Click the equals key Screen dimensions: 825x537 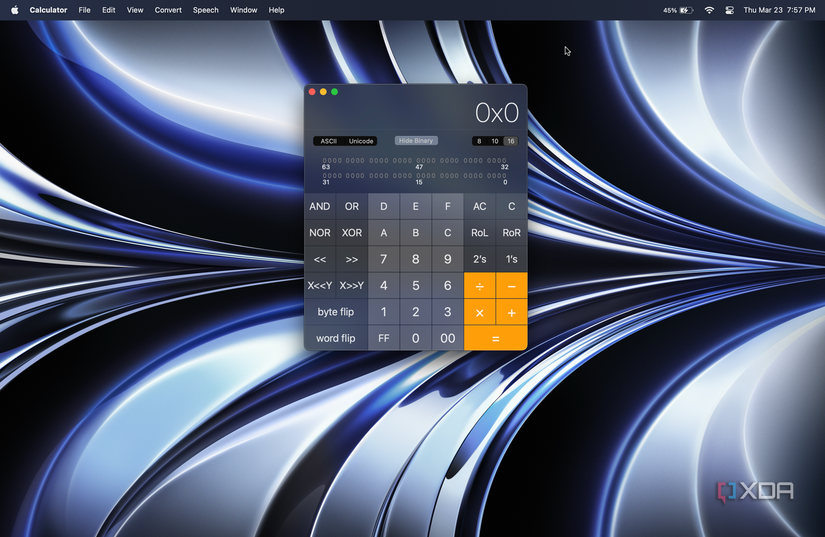tap(496, 338)
